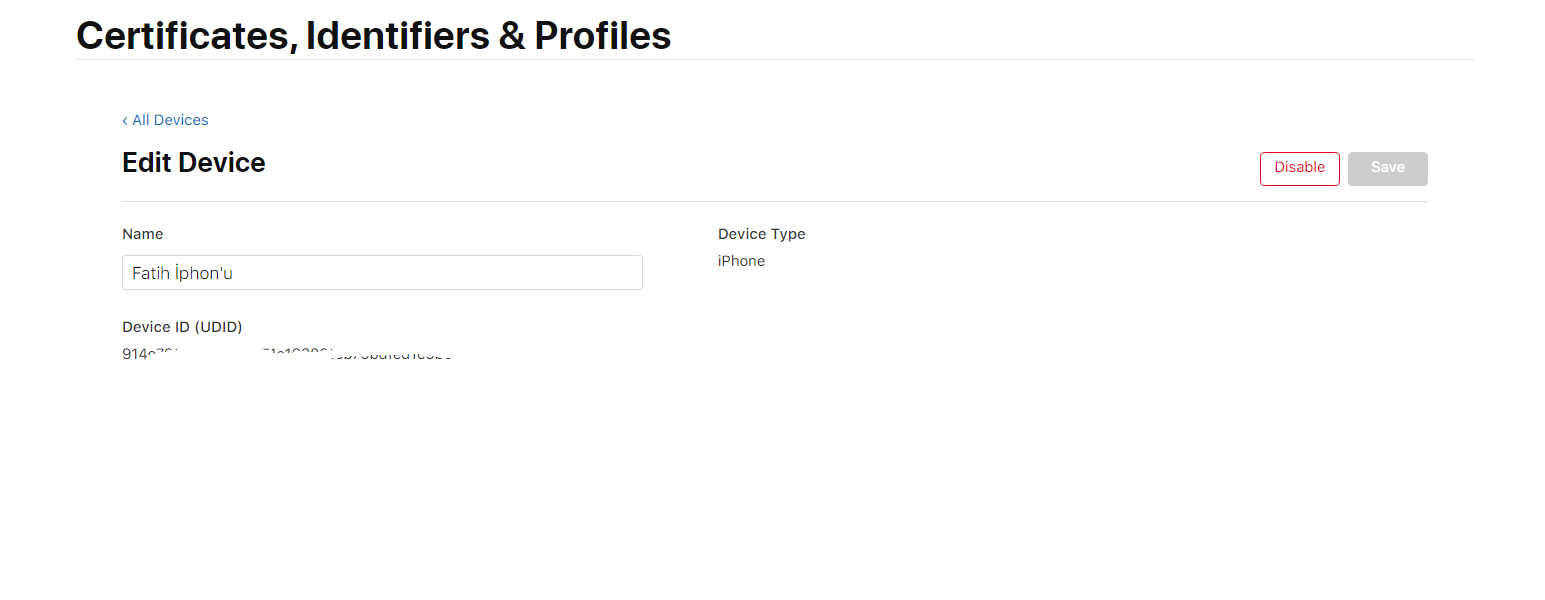1545x600 pixels.
Task: Go back via All Devices link
Action: pos(165,120)
